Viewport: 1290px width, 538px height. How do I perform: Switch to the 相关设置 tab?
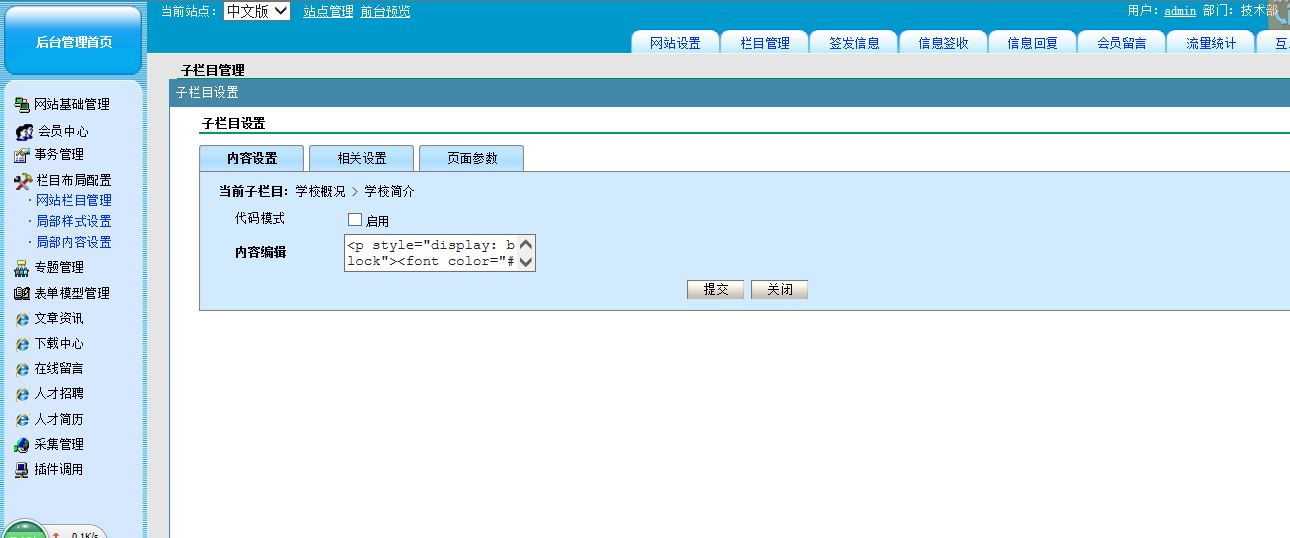pyautogui.click(x=361, y=159)
